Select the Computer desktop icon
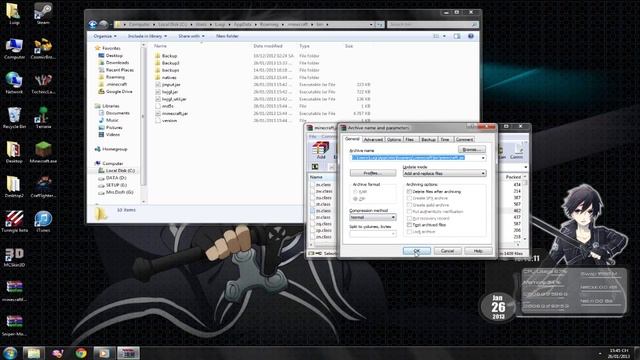The image size is (640, 360). 14,48
